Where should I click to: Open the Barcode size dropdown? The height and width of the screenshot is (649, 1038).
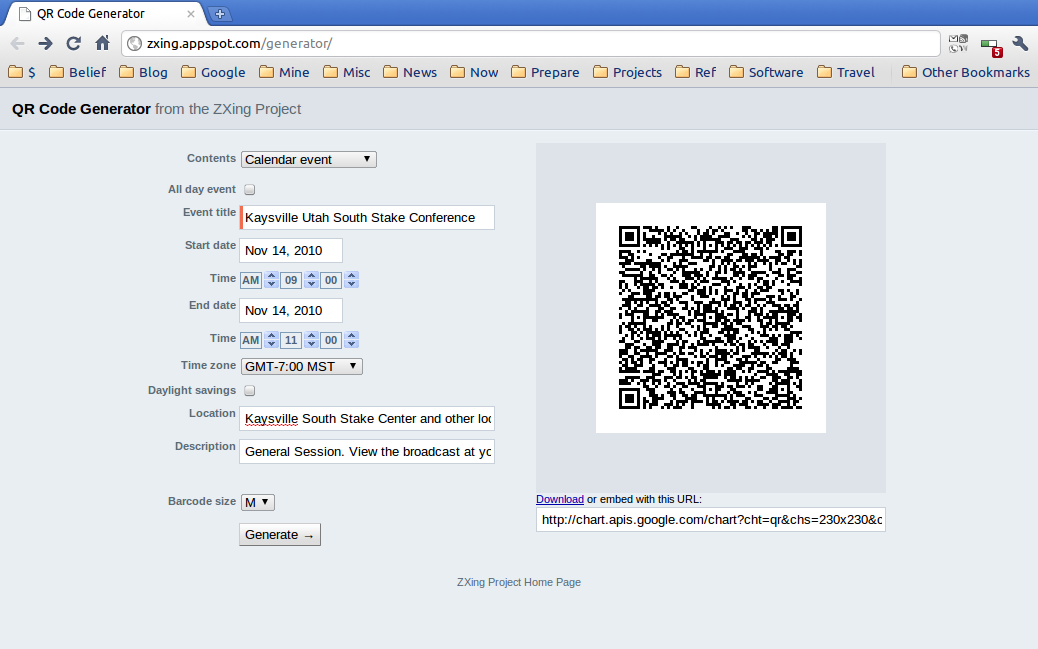[x=258, y=502]
